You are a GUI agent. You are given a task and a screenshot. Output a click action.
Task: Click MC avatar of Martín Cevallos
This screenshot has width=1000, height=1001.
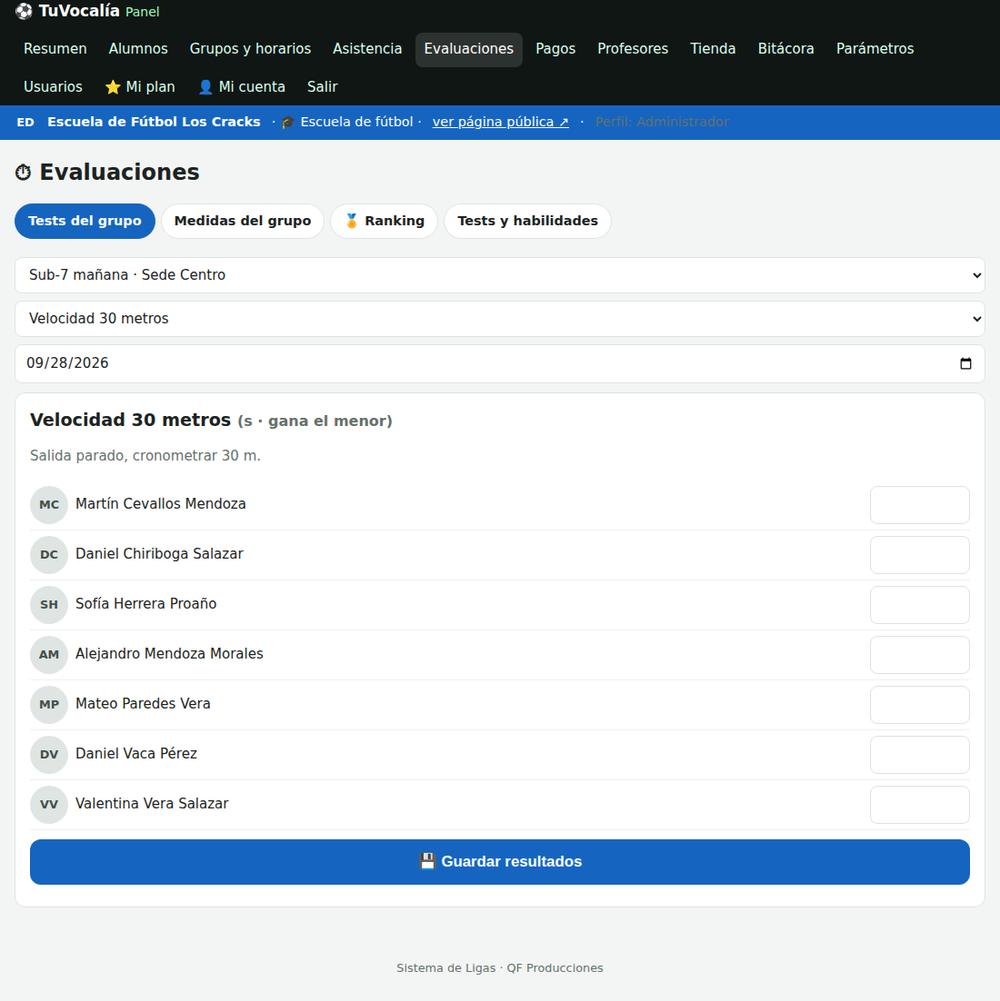tap(49, 505)
